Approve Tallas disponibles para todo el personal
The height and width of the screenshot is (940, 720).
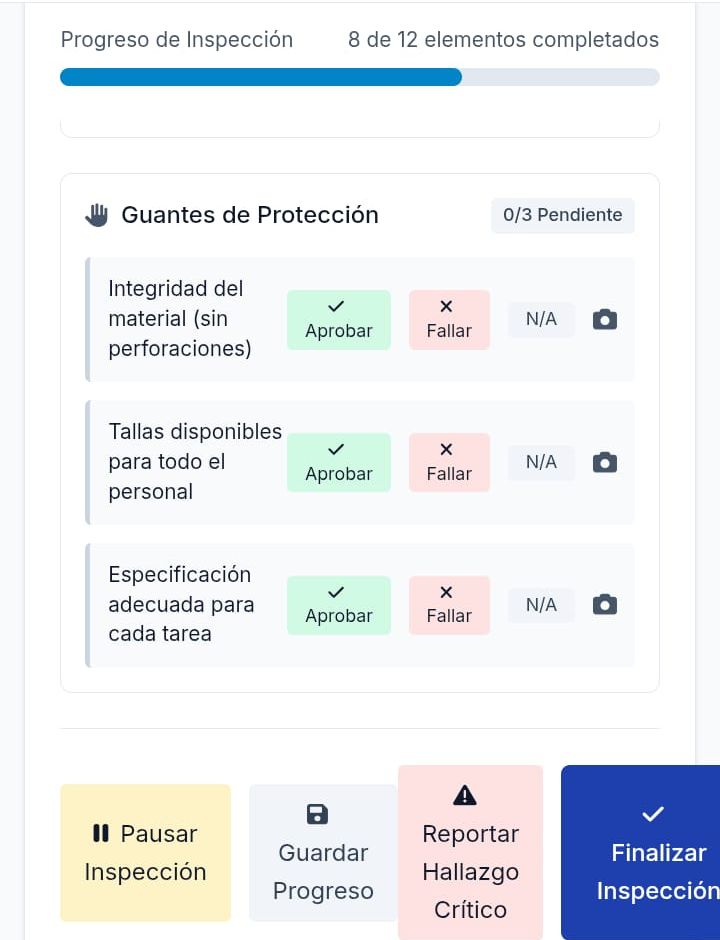(338, 463)
